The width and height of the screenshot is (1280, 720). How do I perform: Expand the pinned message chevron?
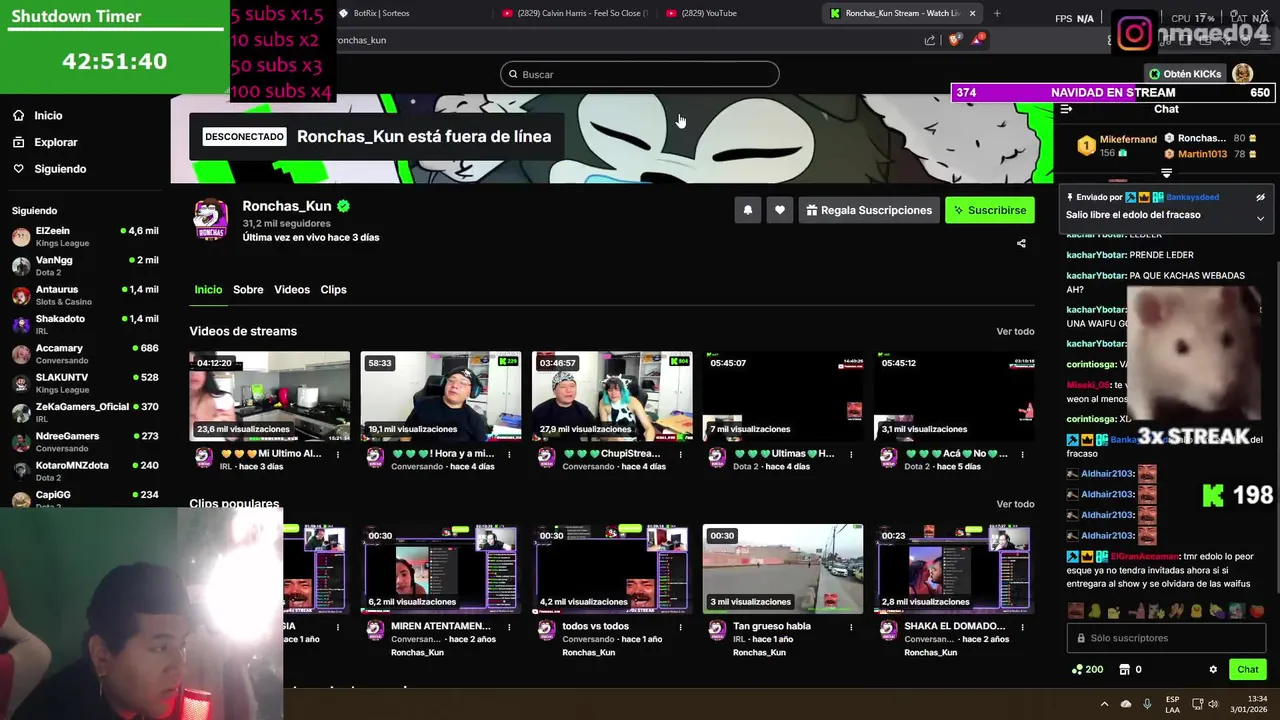pyautogui.click(x=1260, y=218)
